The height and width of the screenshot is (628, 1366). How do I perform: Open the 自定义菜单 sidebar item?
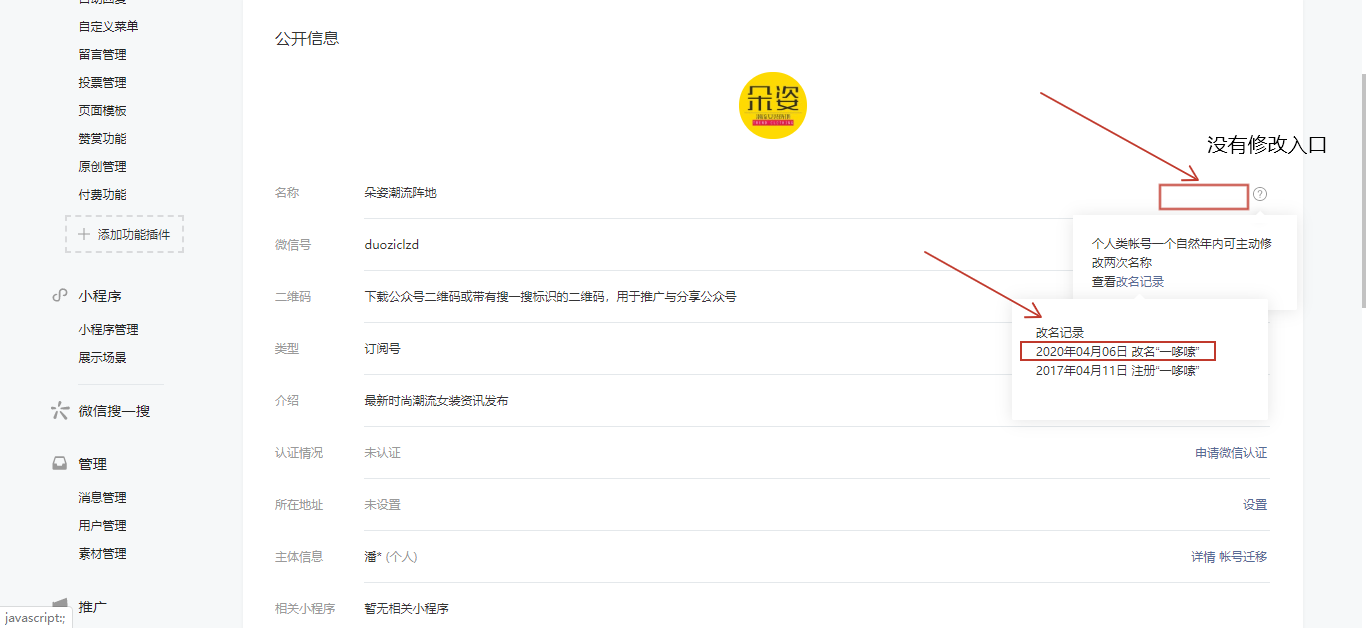(x=108, y=26)
